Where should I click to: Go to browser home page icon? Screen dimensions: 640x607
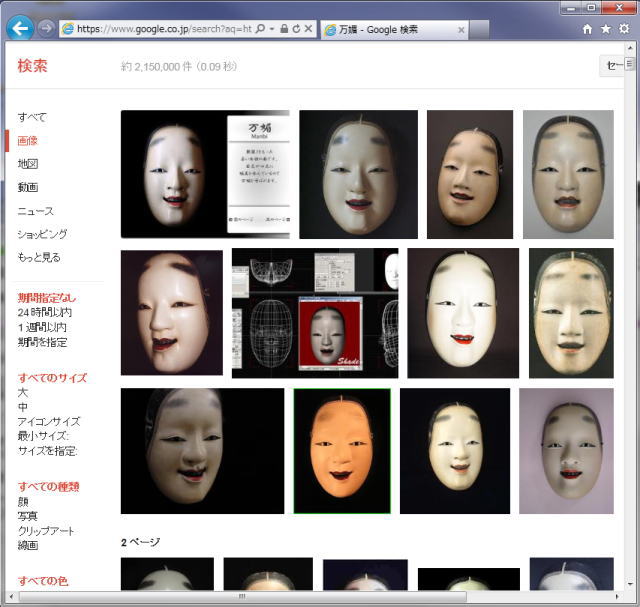(587, 29)
